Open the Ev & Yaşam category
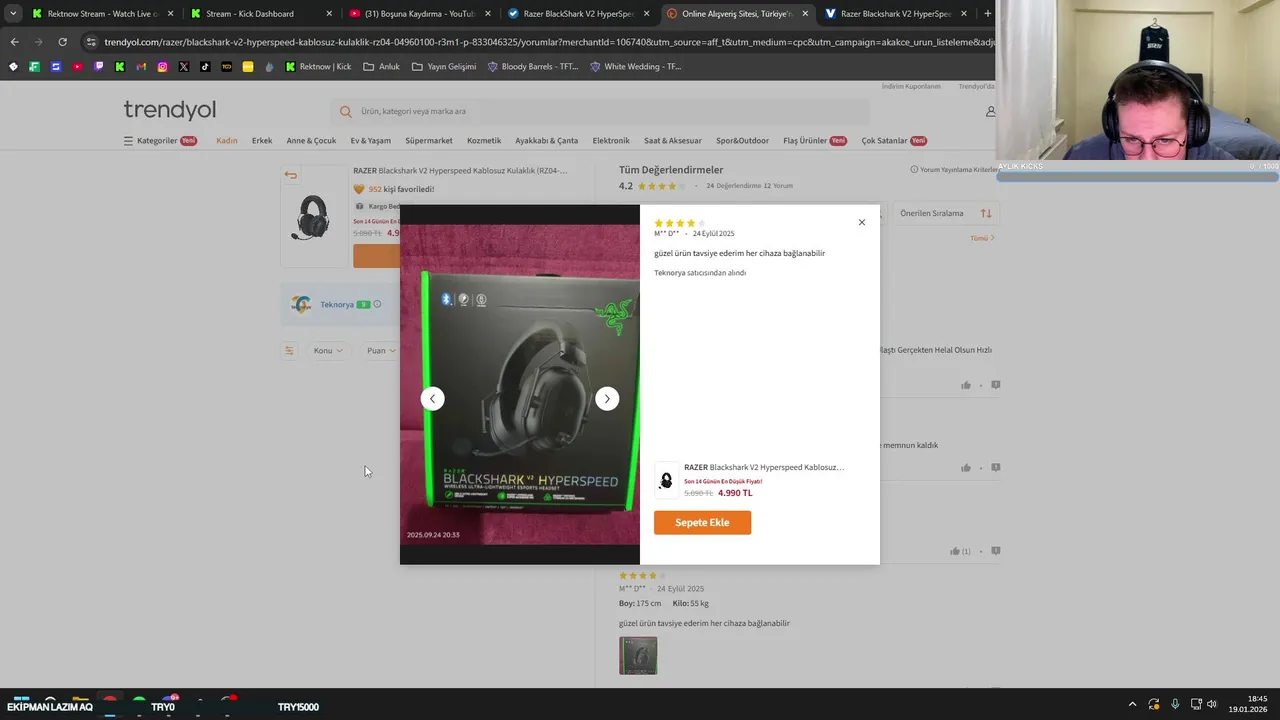Screen dimensions: 1280x720 pos(370,141)
